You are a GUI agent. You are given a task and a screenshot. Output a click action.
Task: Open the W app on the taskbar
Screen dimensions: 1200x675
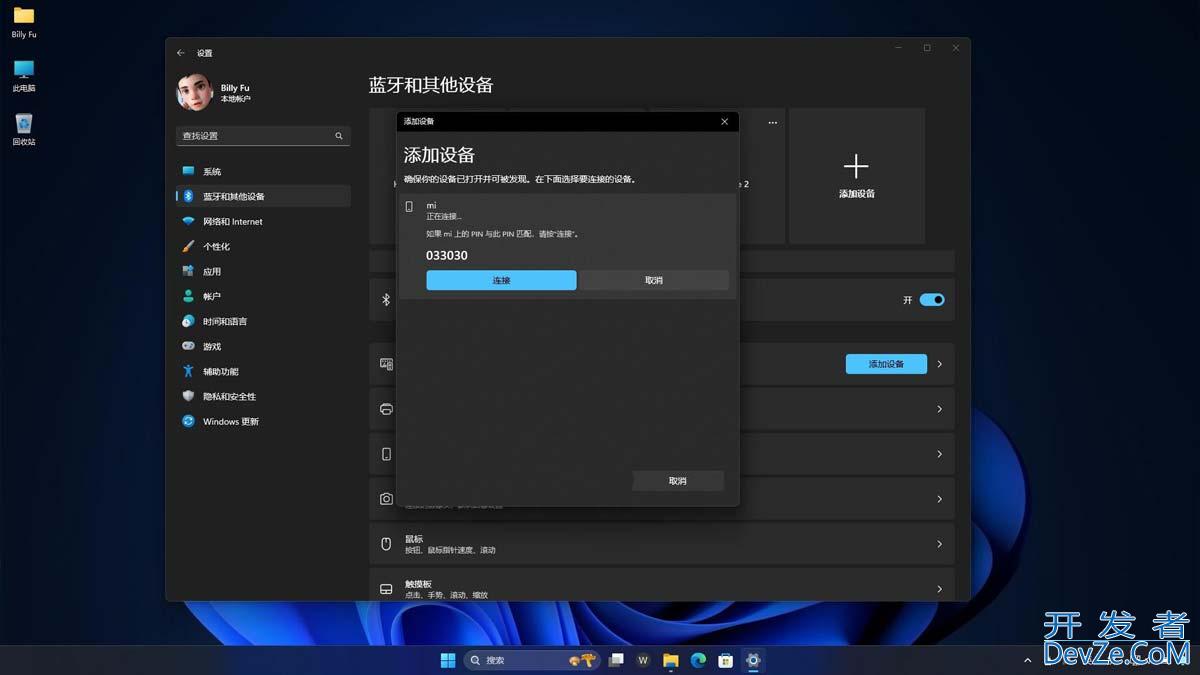coord(643,660)
